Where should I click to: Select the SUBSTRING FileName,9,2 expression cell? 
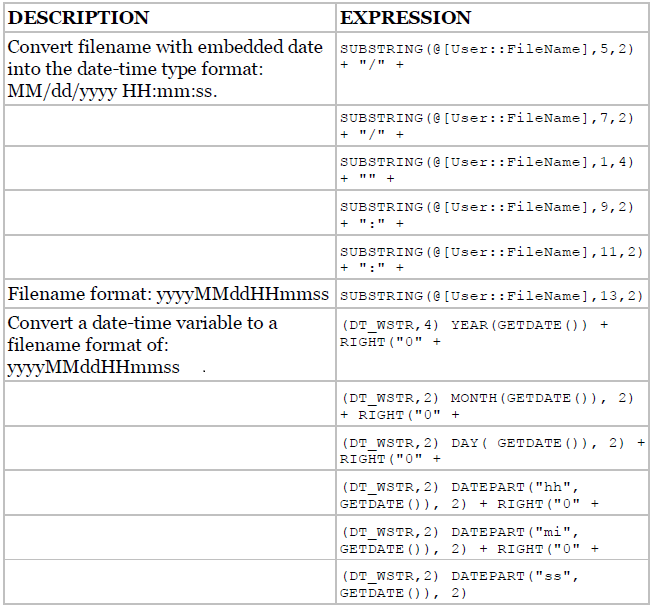(x=493, y=213)
